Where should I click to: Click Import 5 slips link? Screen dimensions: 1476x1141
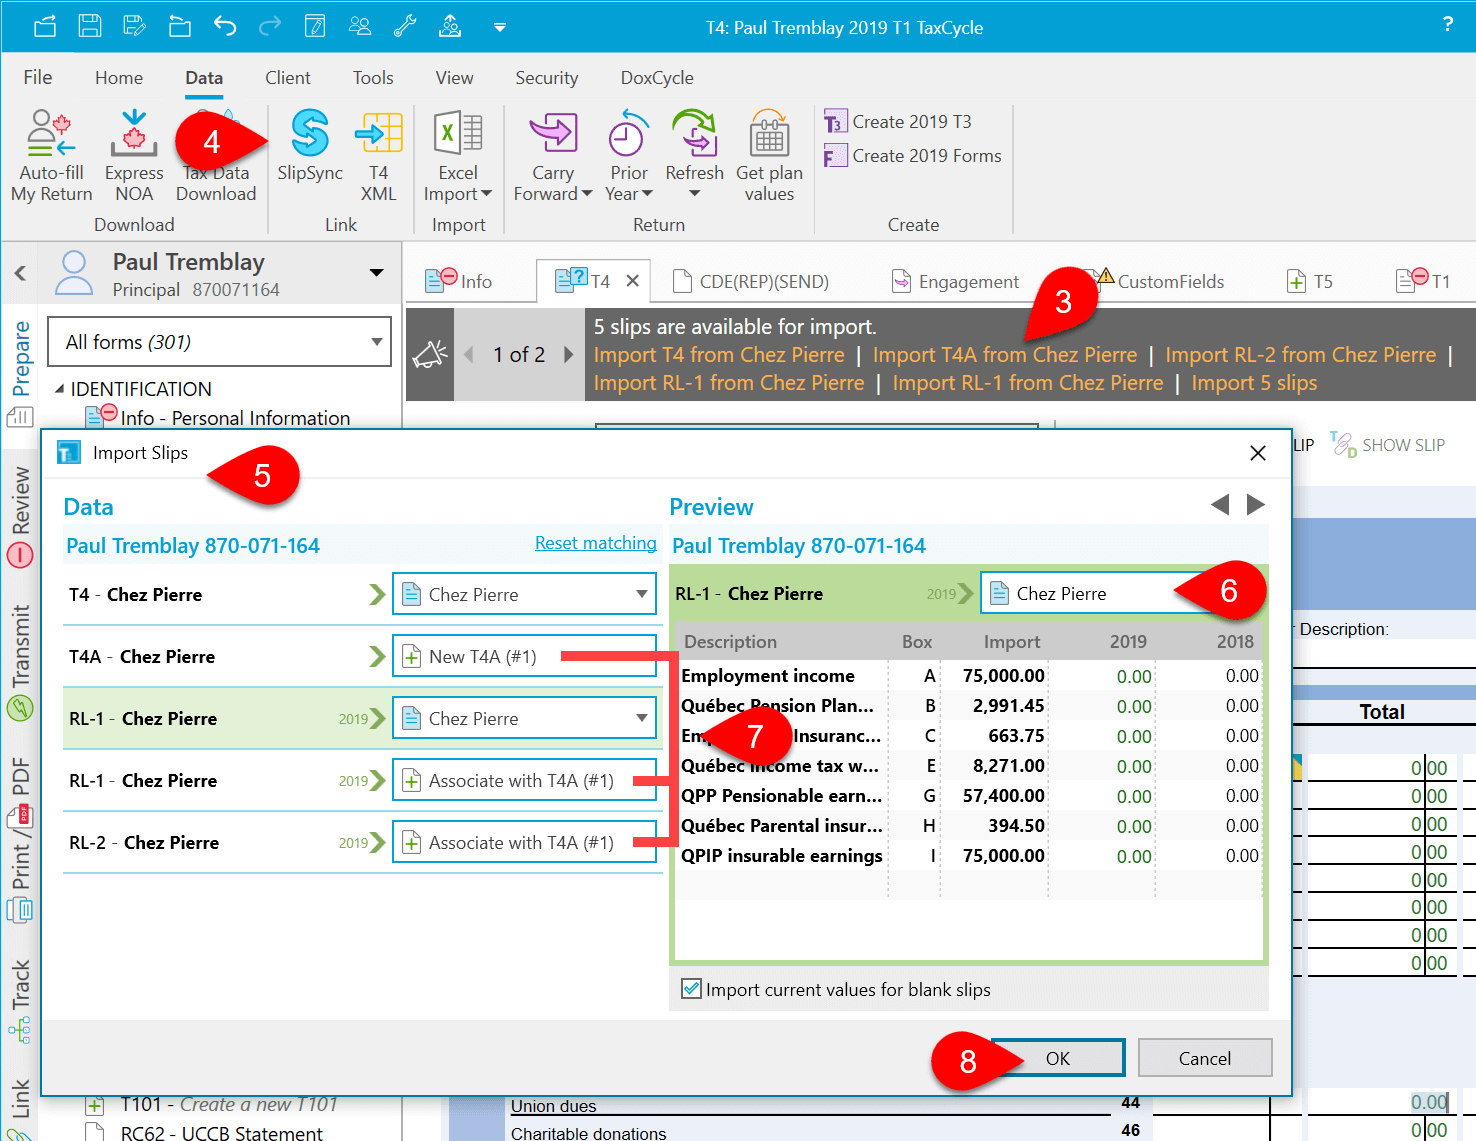point(1254,383)
